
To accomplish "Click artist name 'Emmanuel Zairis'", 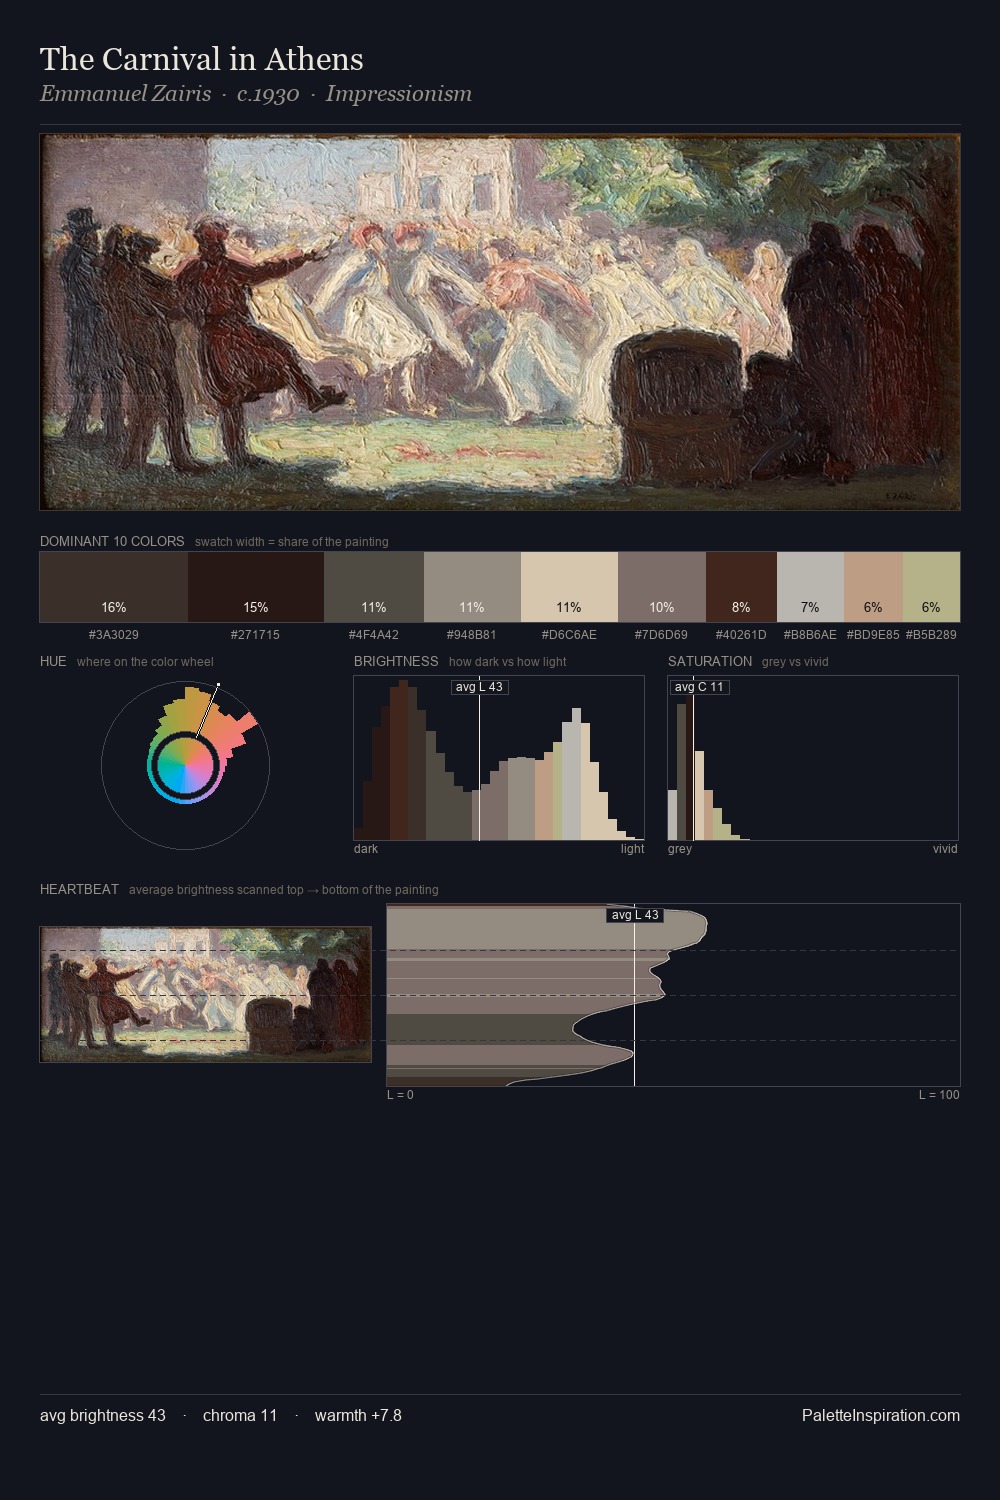I will click(126, 94).
